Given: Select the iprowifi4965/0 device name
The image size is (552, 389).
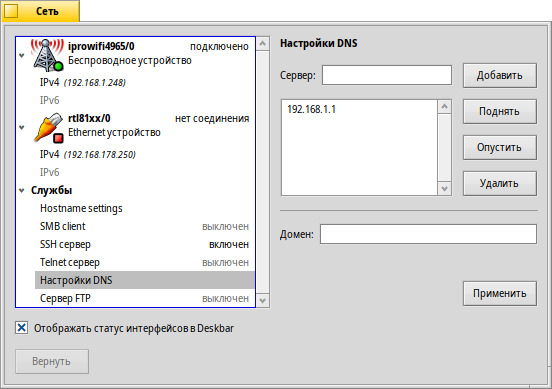Looking at the screenshot, I should click(101, 46).
